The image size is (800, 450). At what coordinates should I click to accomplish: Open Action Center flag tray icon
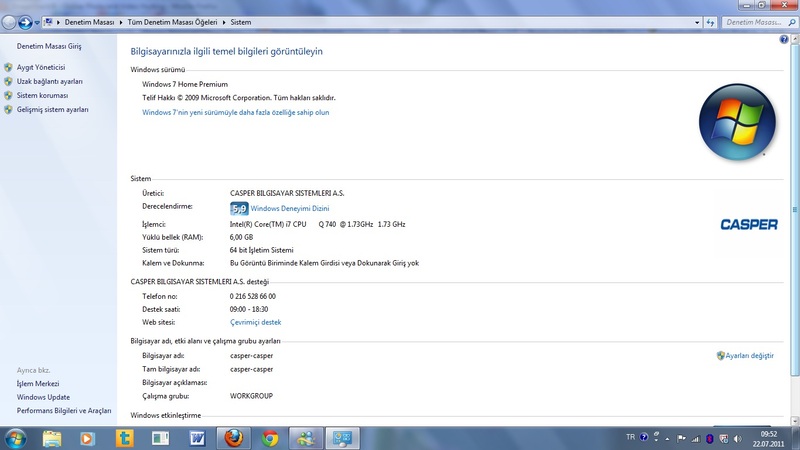pos(681,438)
